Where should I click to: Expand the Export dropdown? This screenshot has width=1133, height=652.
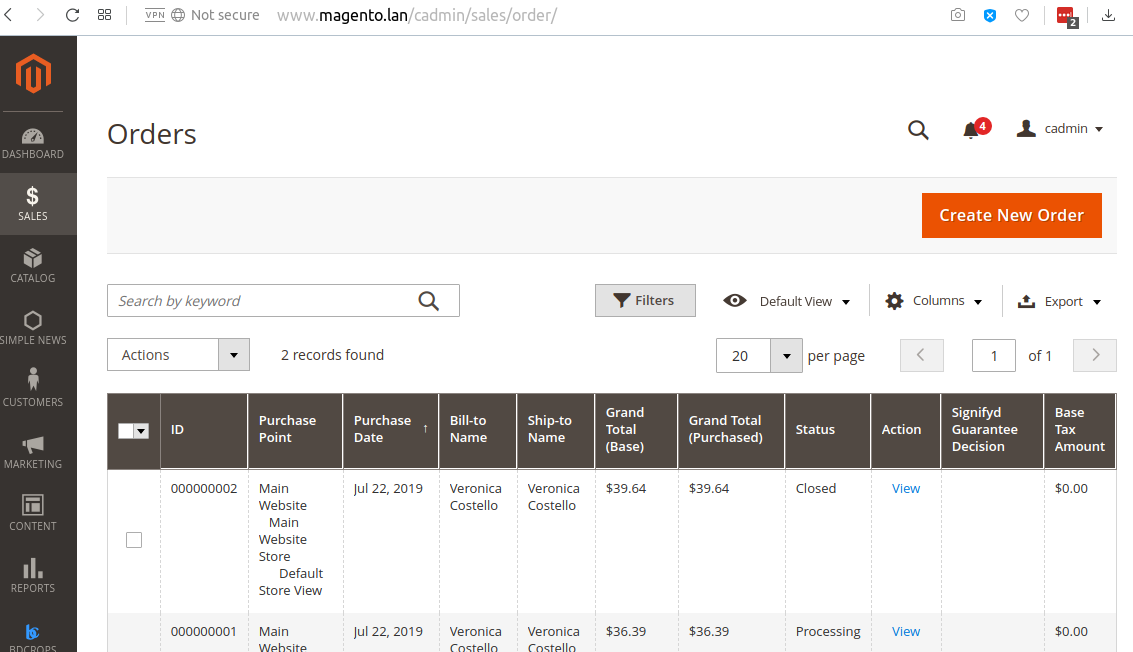tap(1059, 301)
